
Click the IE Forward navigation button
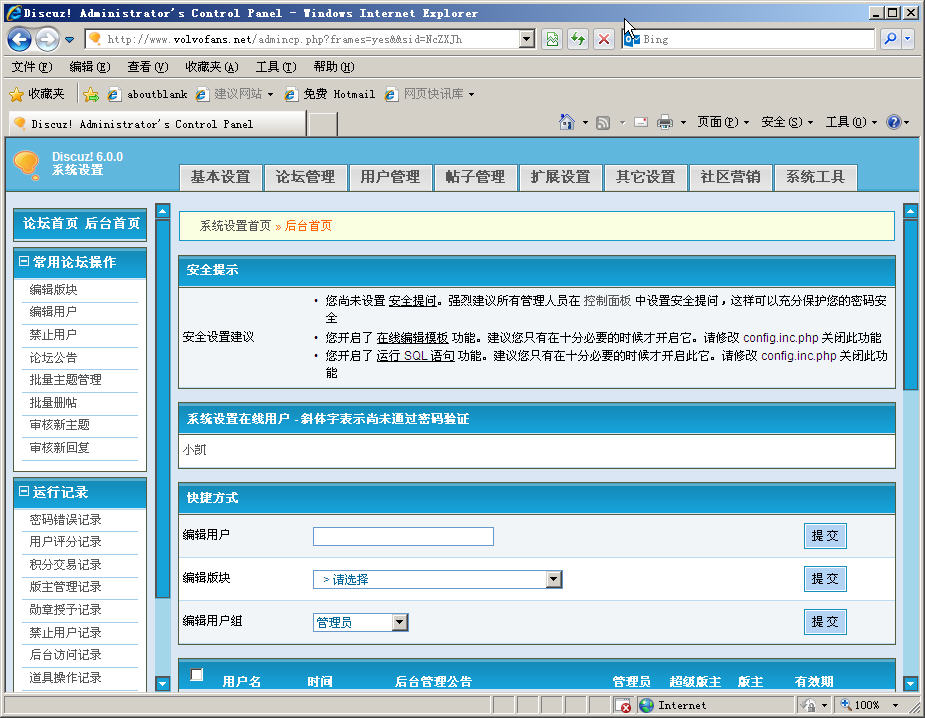[47, 40]
